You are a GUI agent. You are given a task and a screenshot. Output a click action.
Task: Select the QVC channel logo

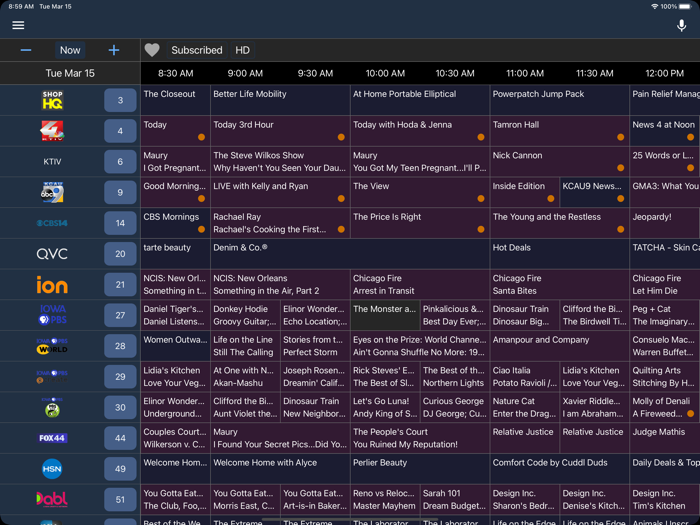point(52,254)
